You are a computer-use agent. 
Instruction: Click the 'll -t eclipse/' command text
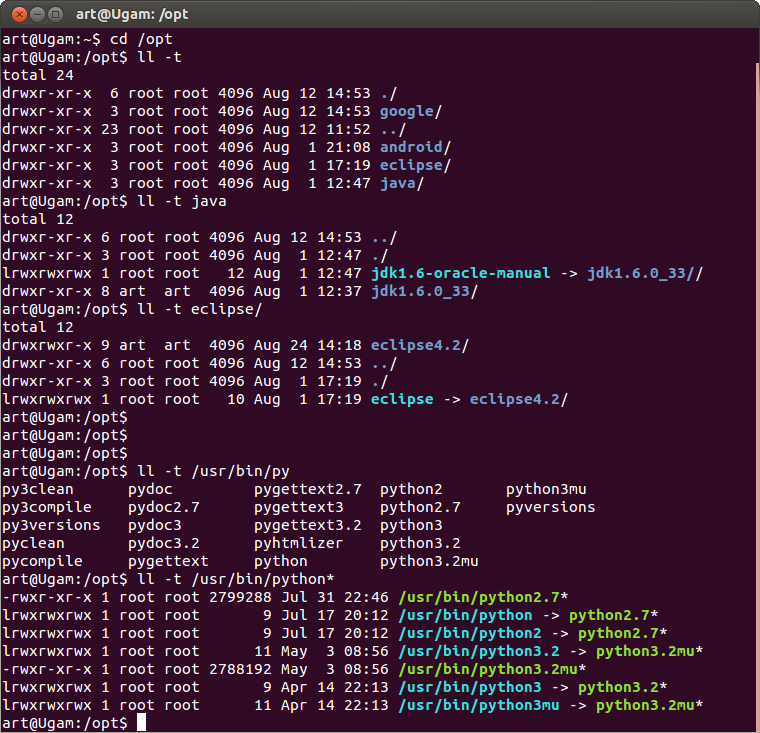(x=200, y=309)
